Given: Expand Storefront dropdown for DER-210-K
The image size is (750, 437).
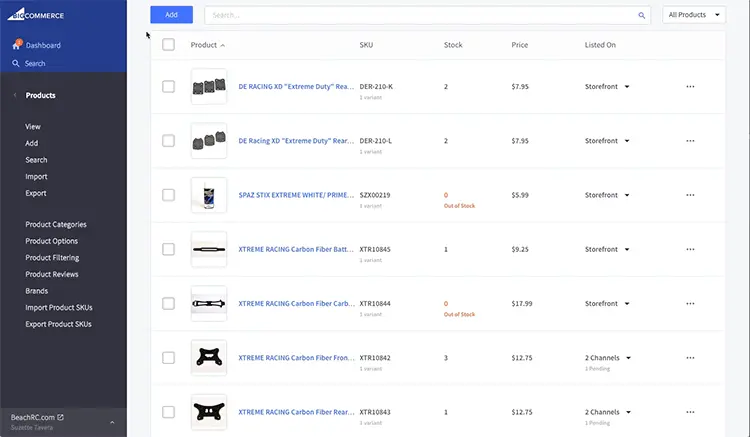Looking at the screenshot, I should click(627, 87).
